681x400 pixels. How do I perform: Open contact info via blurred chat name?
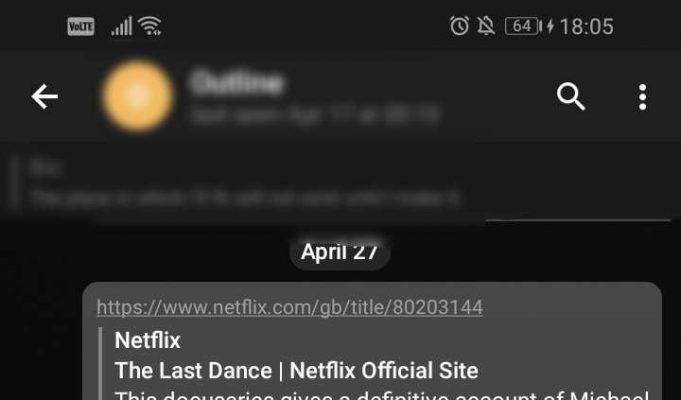click(237, 83)
